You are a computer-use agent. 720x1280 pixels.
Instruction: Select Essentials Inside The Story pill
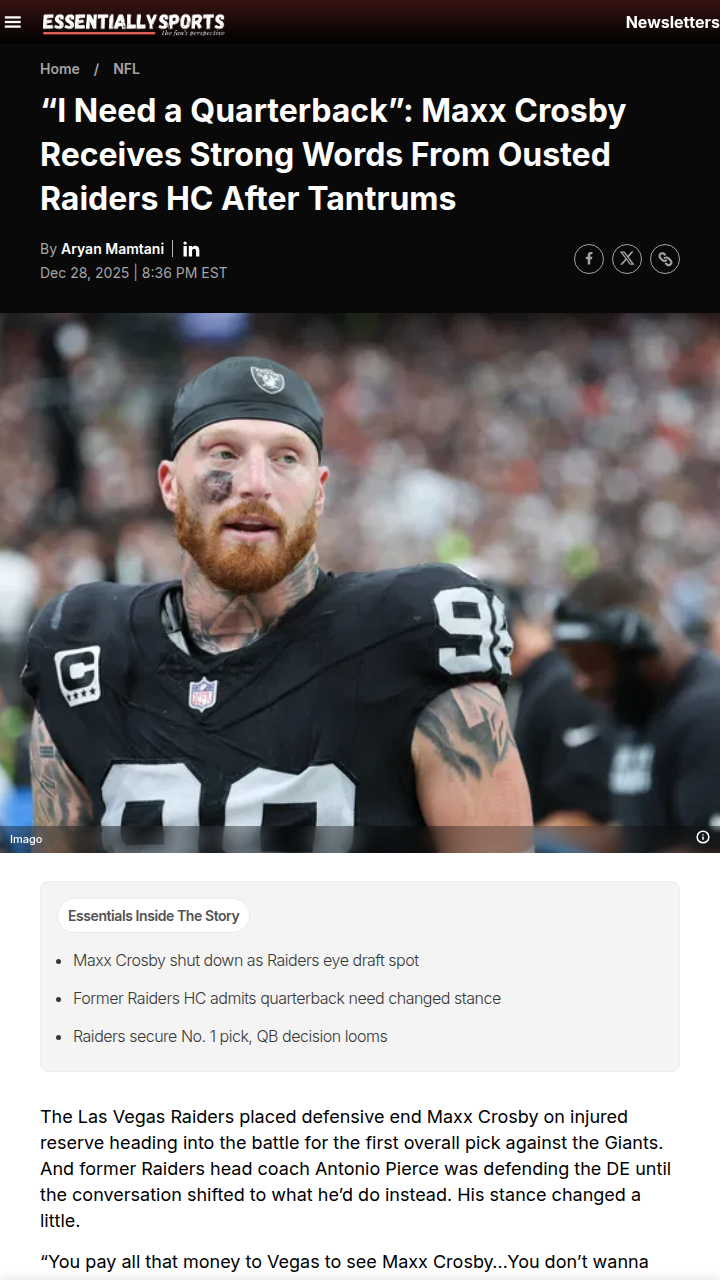(x=153, y=915)
